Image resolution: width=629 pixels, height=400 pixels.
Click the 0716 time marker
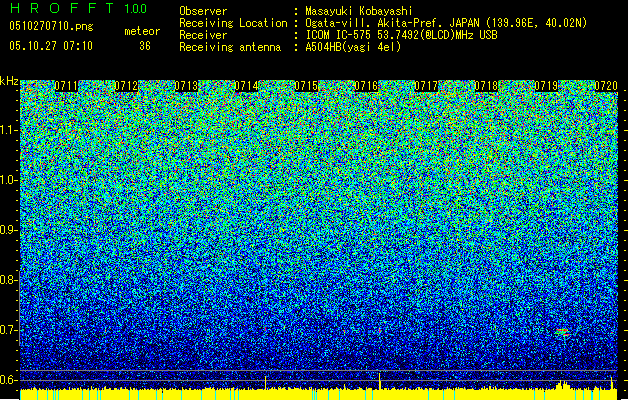click(x=366, y=86)
